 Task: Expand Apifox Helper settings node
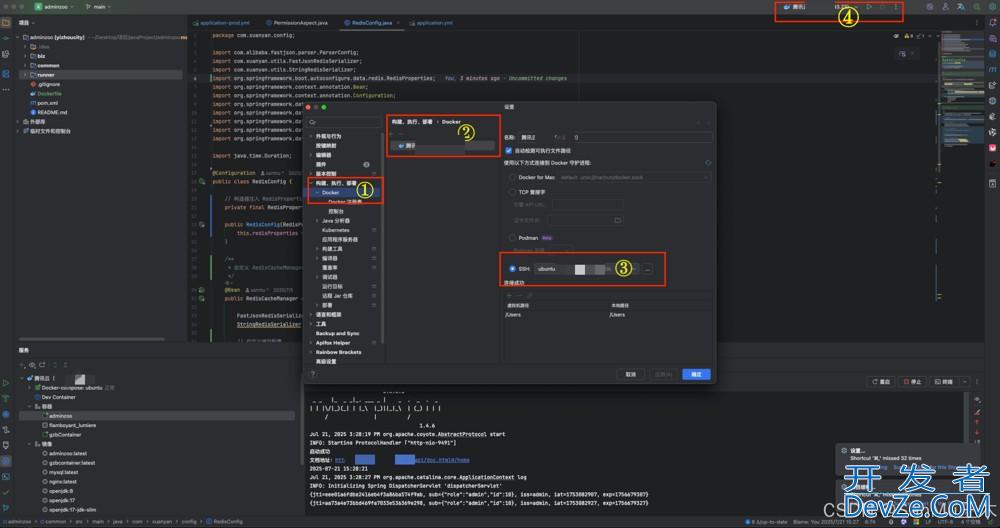point(311,343)
